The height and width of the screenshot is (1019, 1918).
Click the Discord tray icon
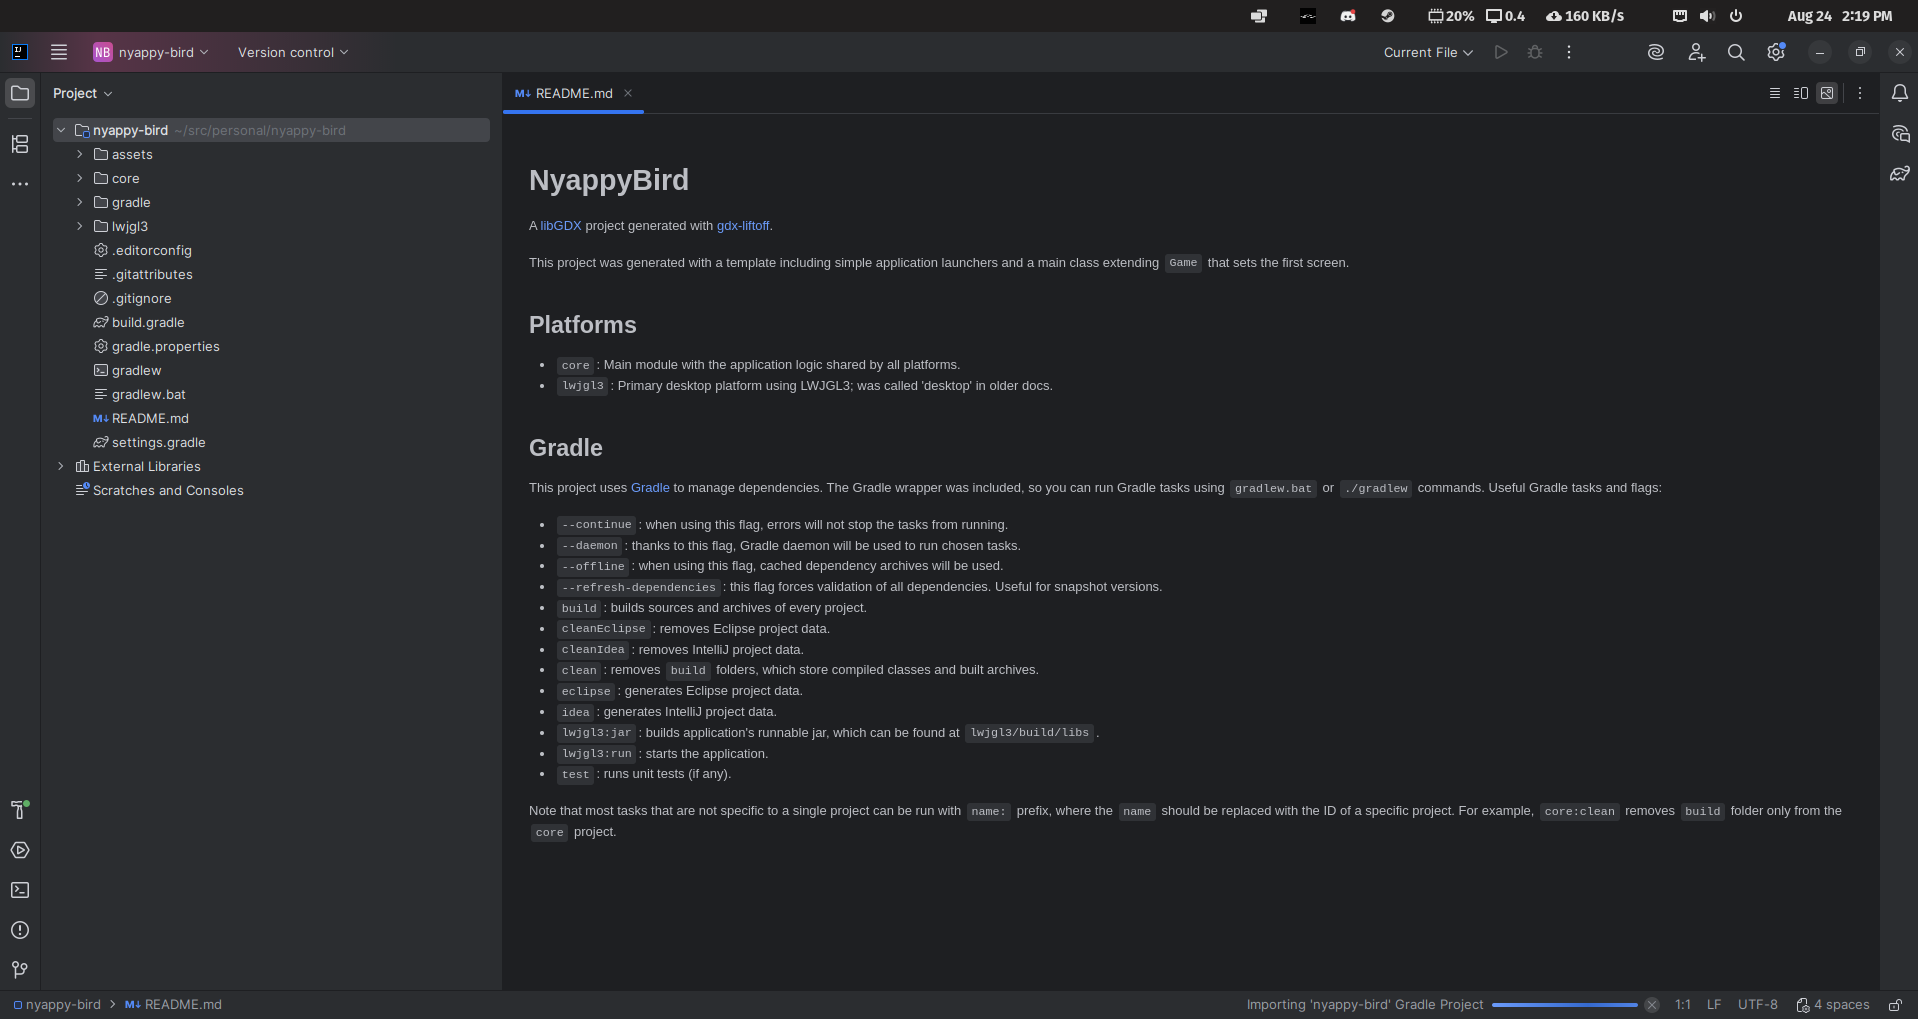[x=1348, y=16]
